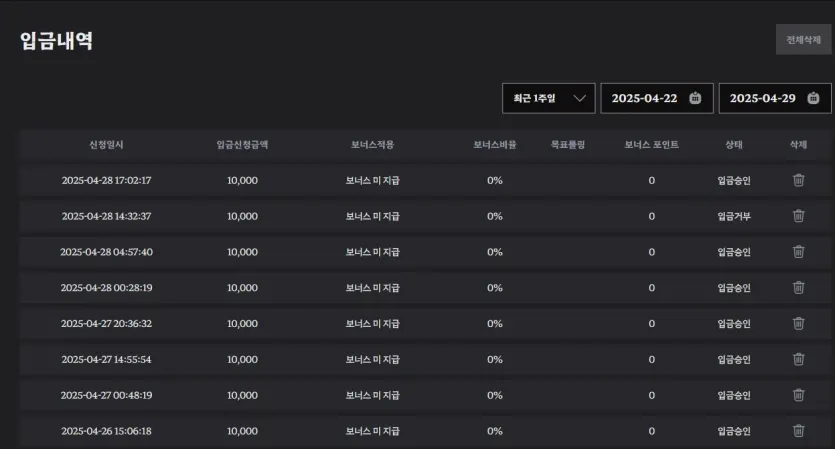Click the 입금신청금액 column header

(x=242, y=144)
